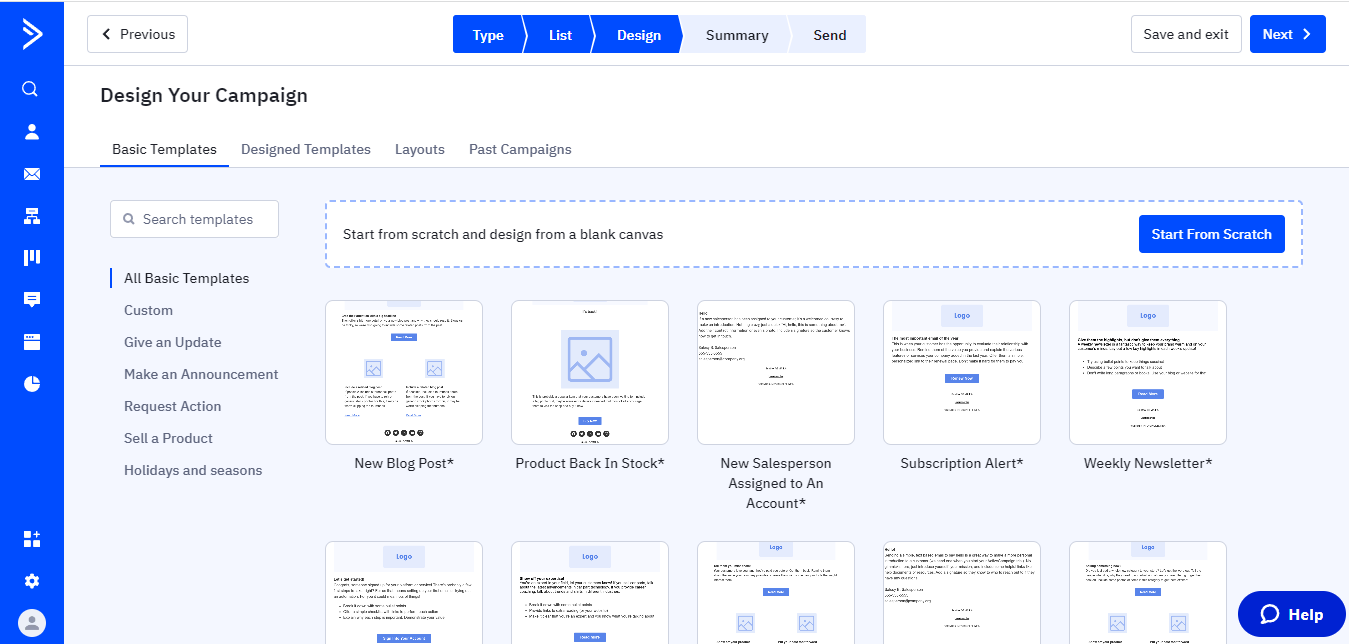Viewport: 1349px width, 644px height.
Task: Open Settings gear in sidebar
Action: tap(32, 581)
